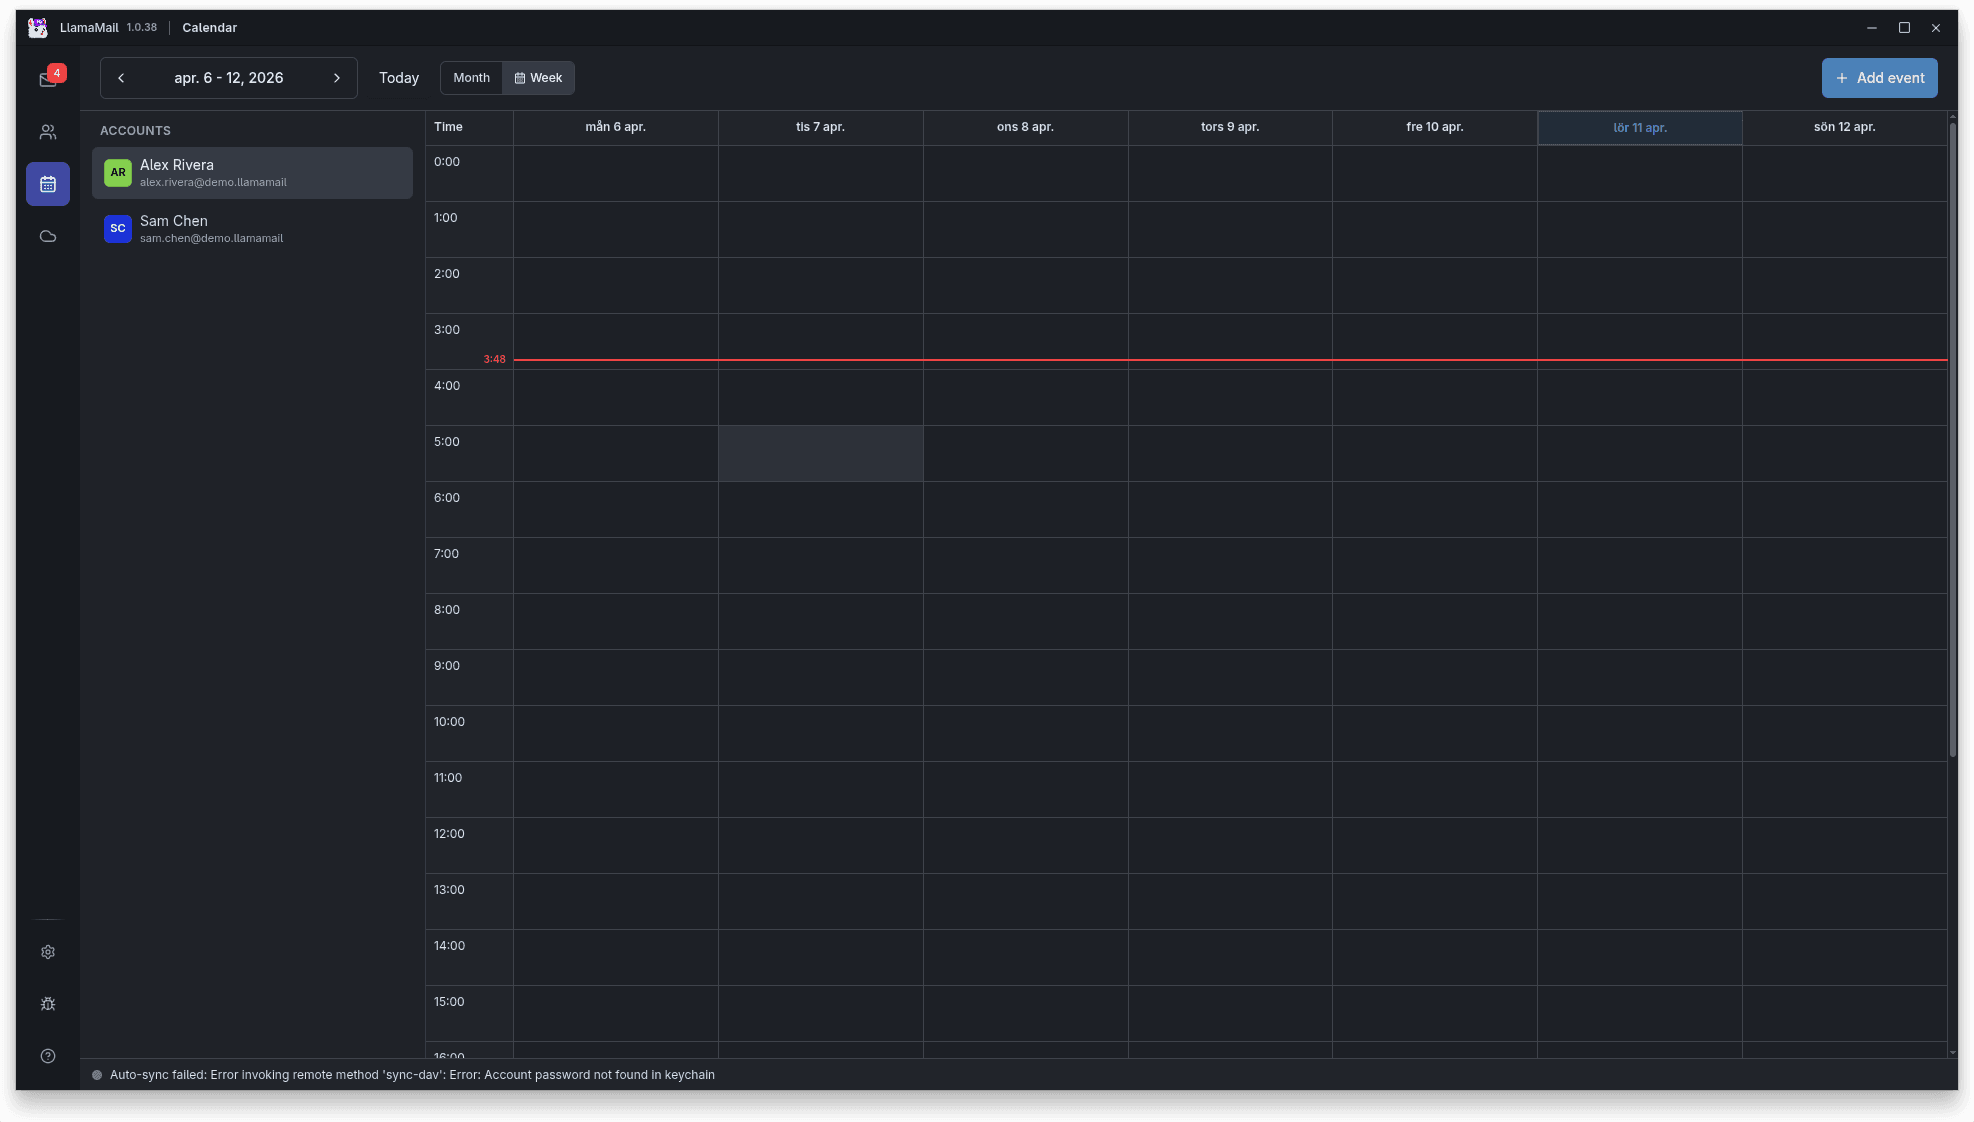
Task: Toggle Sam Chen's account calendar
Action: (251, 228)
